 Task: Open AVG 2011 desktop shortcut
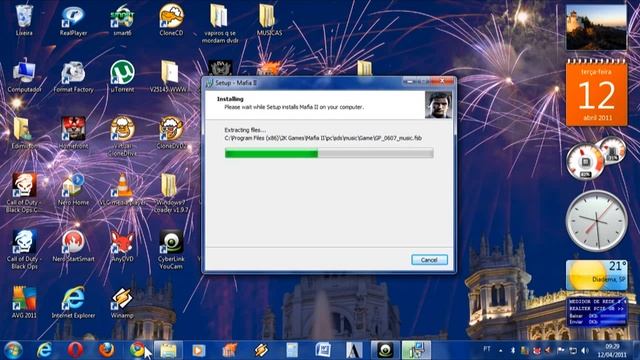coord(24,302)
